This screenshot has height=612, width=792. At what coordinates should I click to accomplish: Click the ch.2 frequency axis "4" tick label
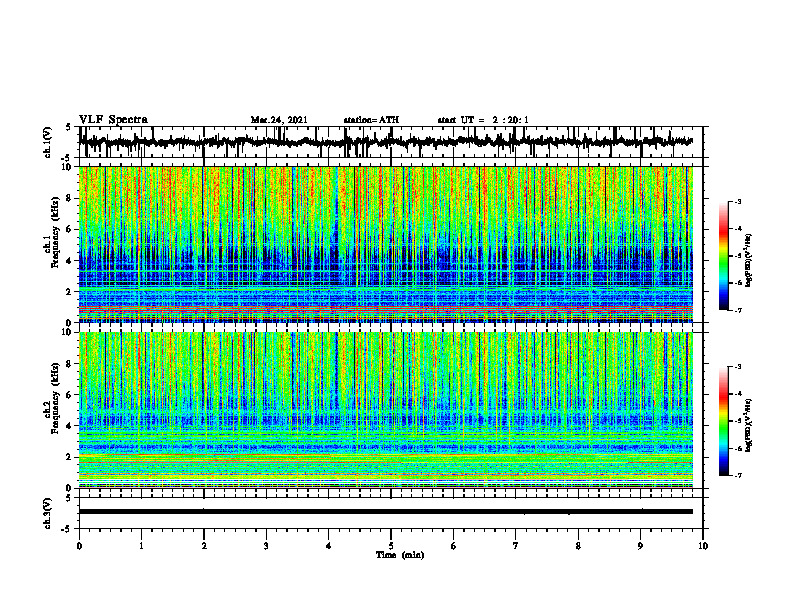coord(69,426)
